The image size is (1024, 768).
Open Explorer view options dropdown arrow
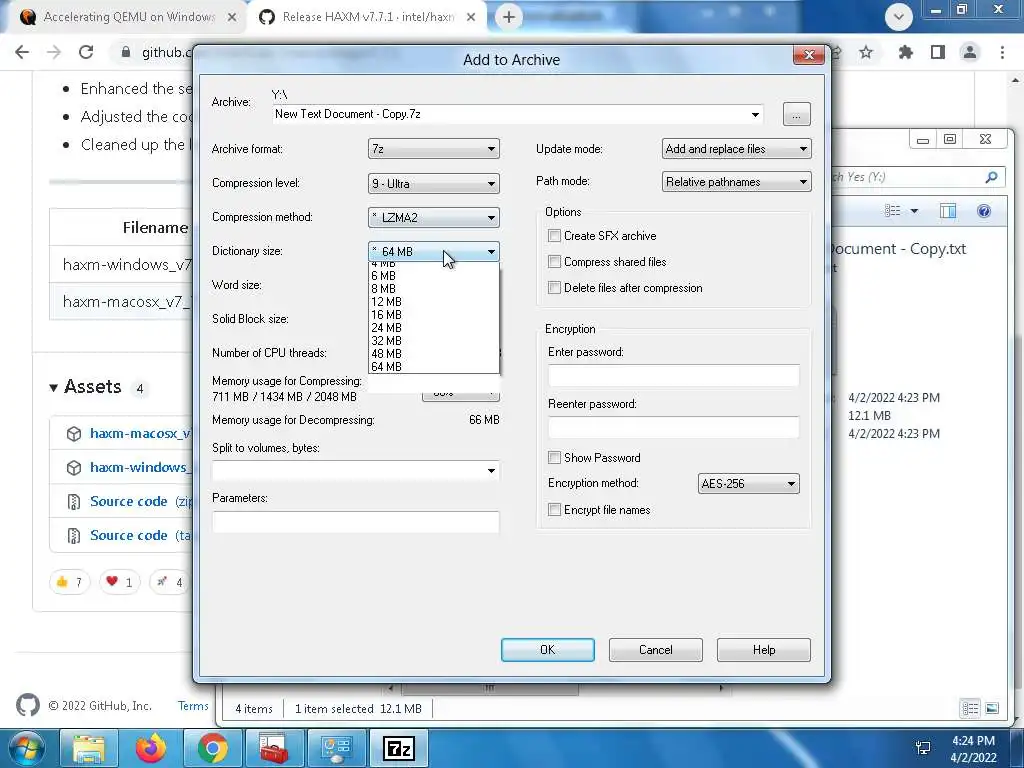(x=914, y=211)
